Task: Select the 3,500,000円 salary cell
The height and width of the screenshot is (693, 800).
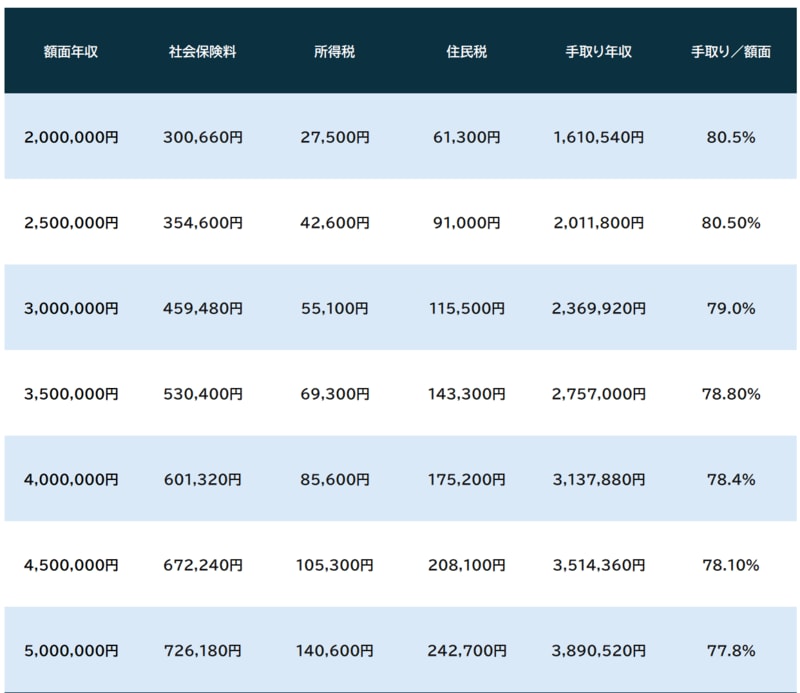Action: [x=71, y=394]
